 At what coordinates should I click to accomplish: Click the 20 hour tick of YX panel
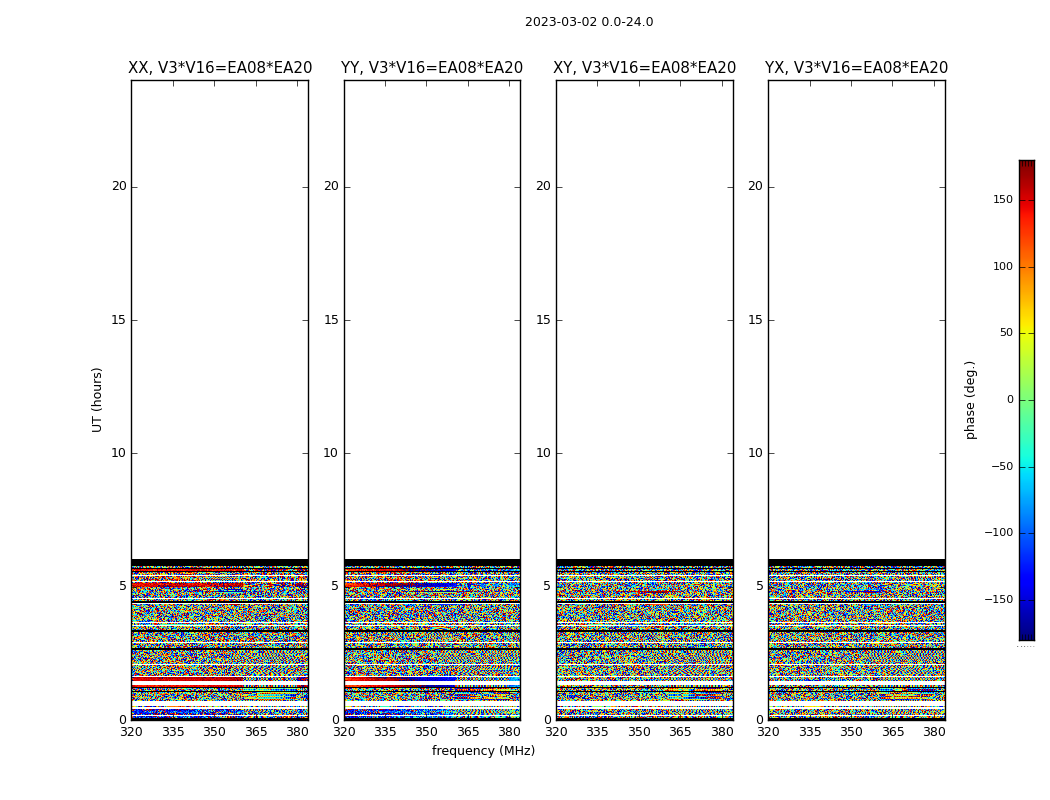click(x=755, y=186)
